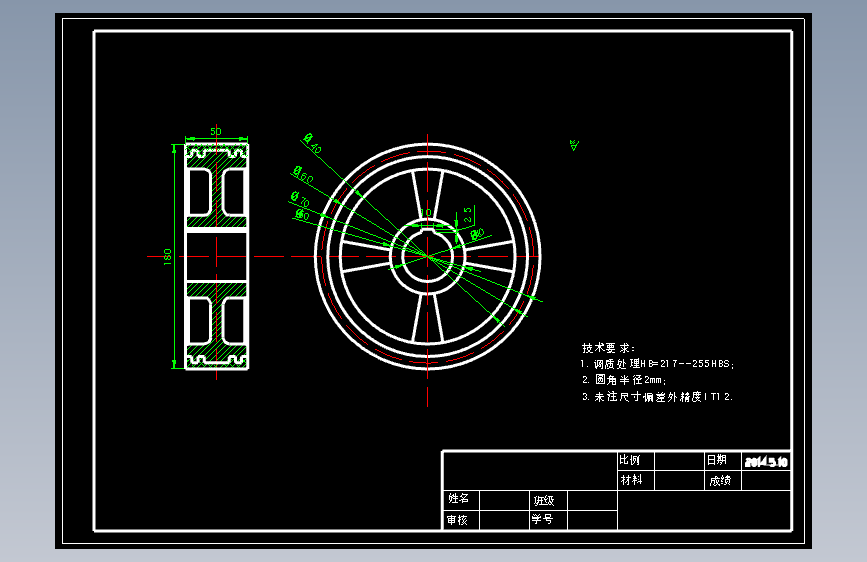Select the note "1. 调质处理HB=217--255HBS;"
Screen dimensions: 867x562
tap(657, 364)
